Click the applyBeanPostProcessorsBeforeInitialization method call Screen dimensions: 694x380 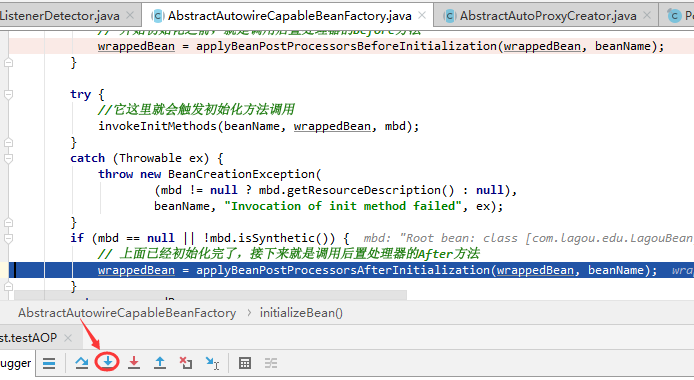click(347, 46)
